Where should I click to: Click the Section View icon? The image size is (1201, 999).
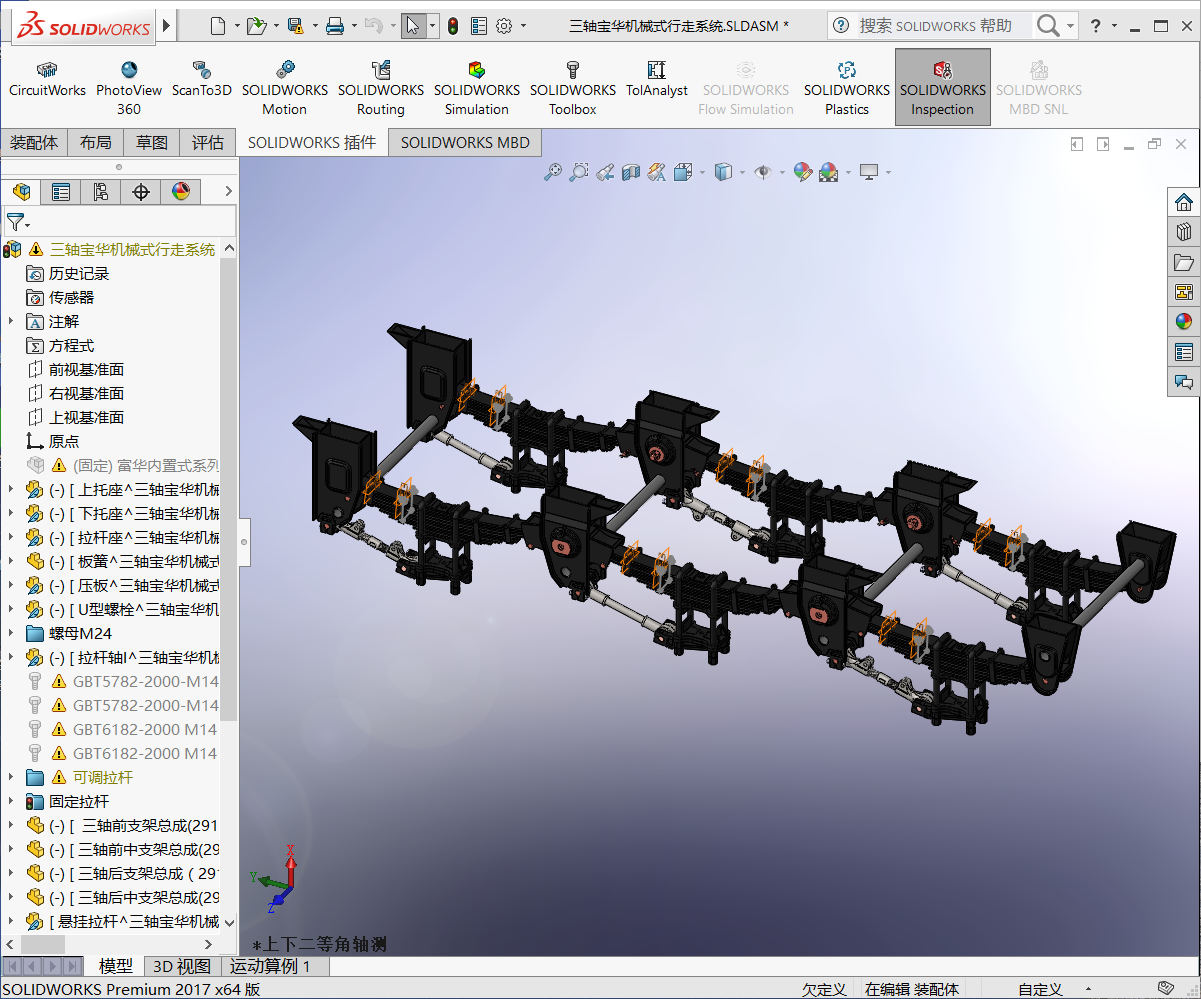(x=631, y=172)
